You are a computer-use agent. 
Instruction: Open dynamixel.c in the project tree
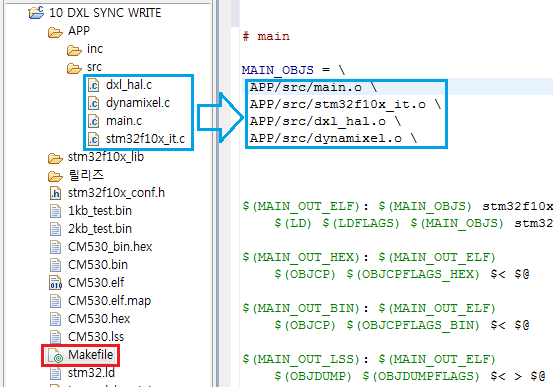tap(138, 103)
